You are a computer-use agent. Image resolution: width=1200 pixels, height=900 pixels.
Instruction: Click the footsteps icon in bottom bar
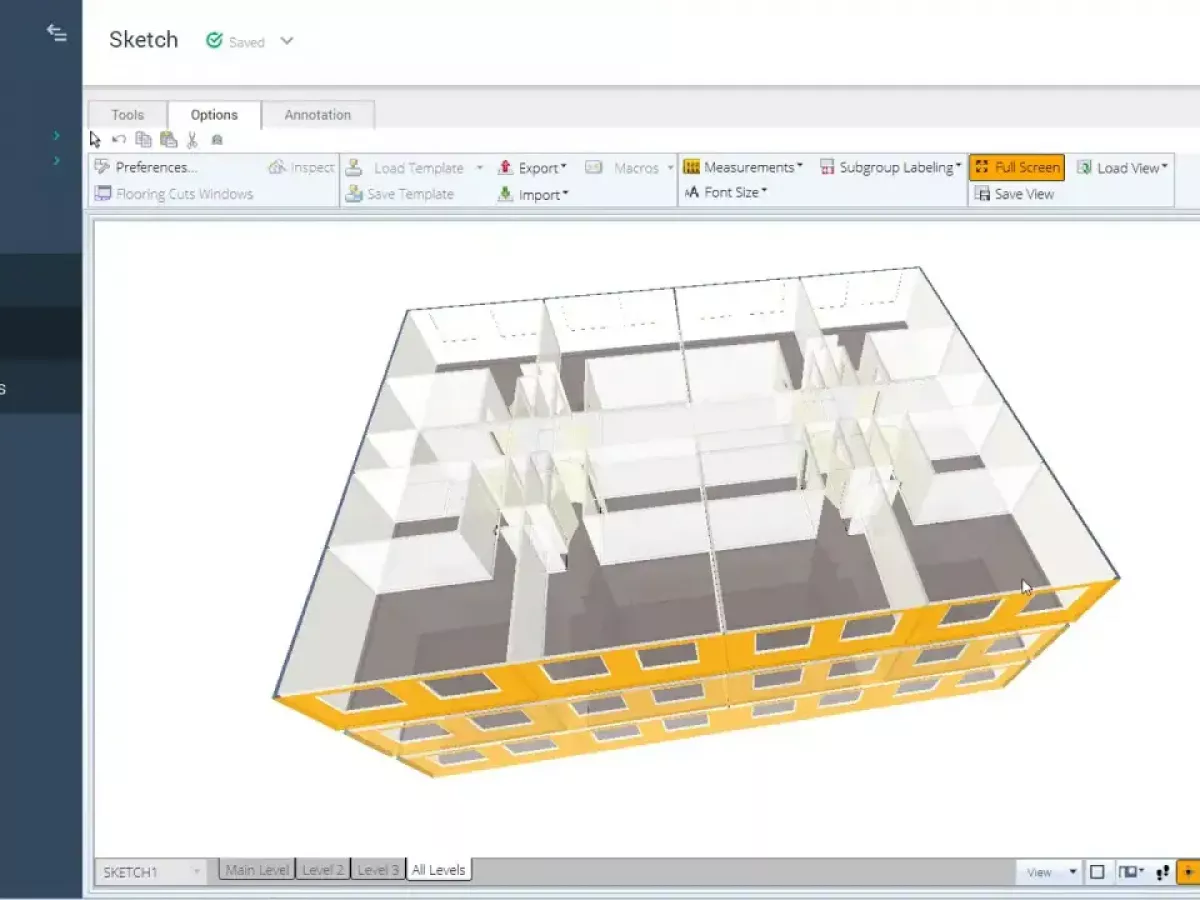1162,872
